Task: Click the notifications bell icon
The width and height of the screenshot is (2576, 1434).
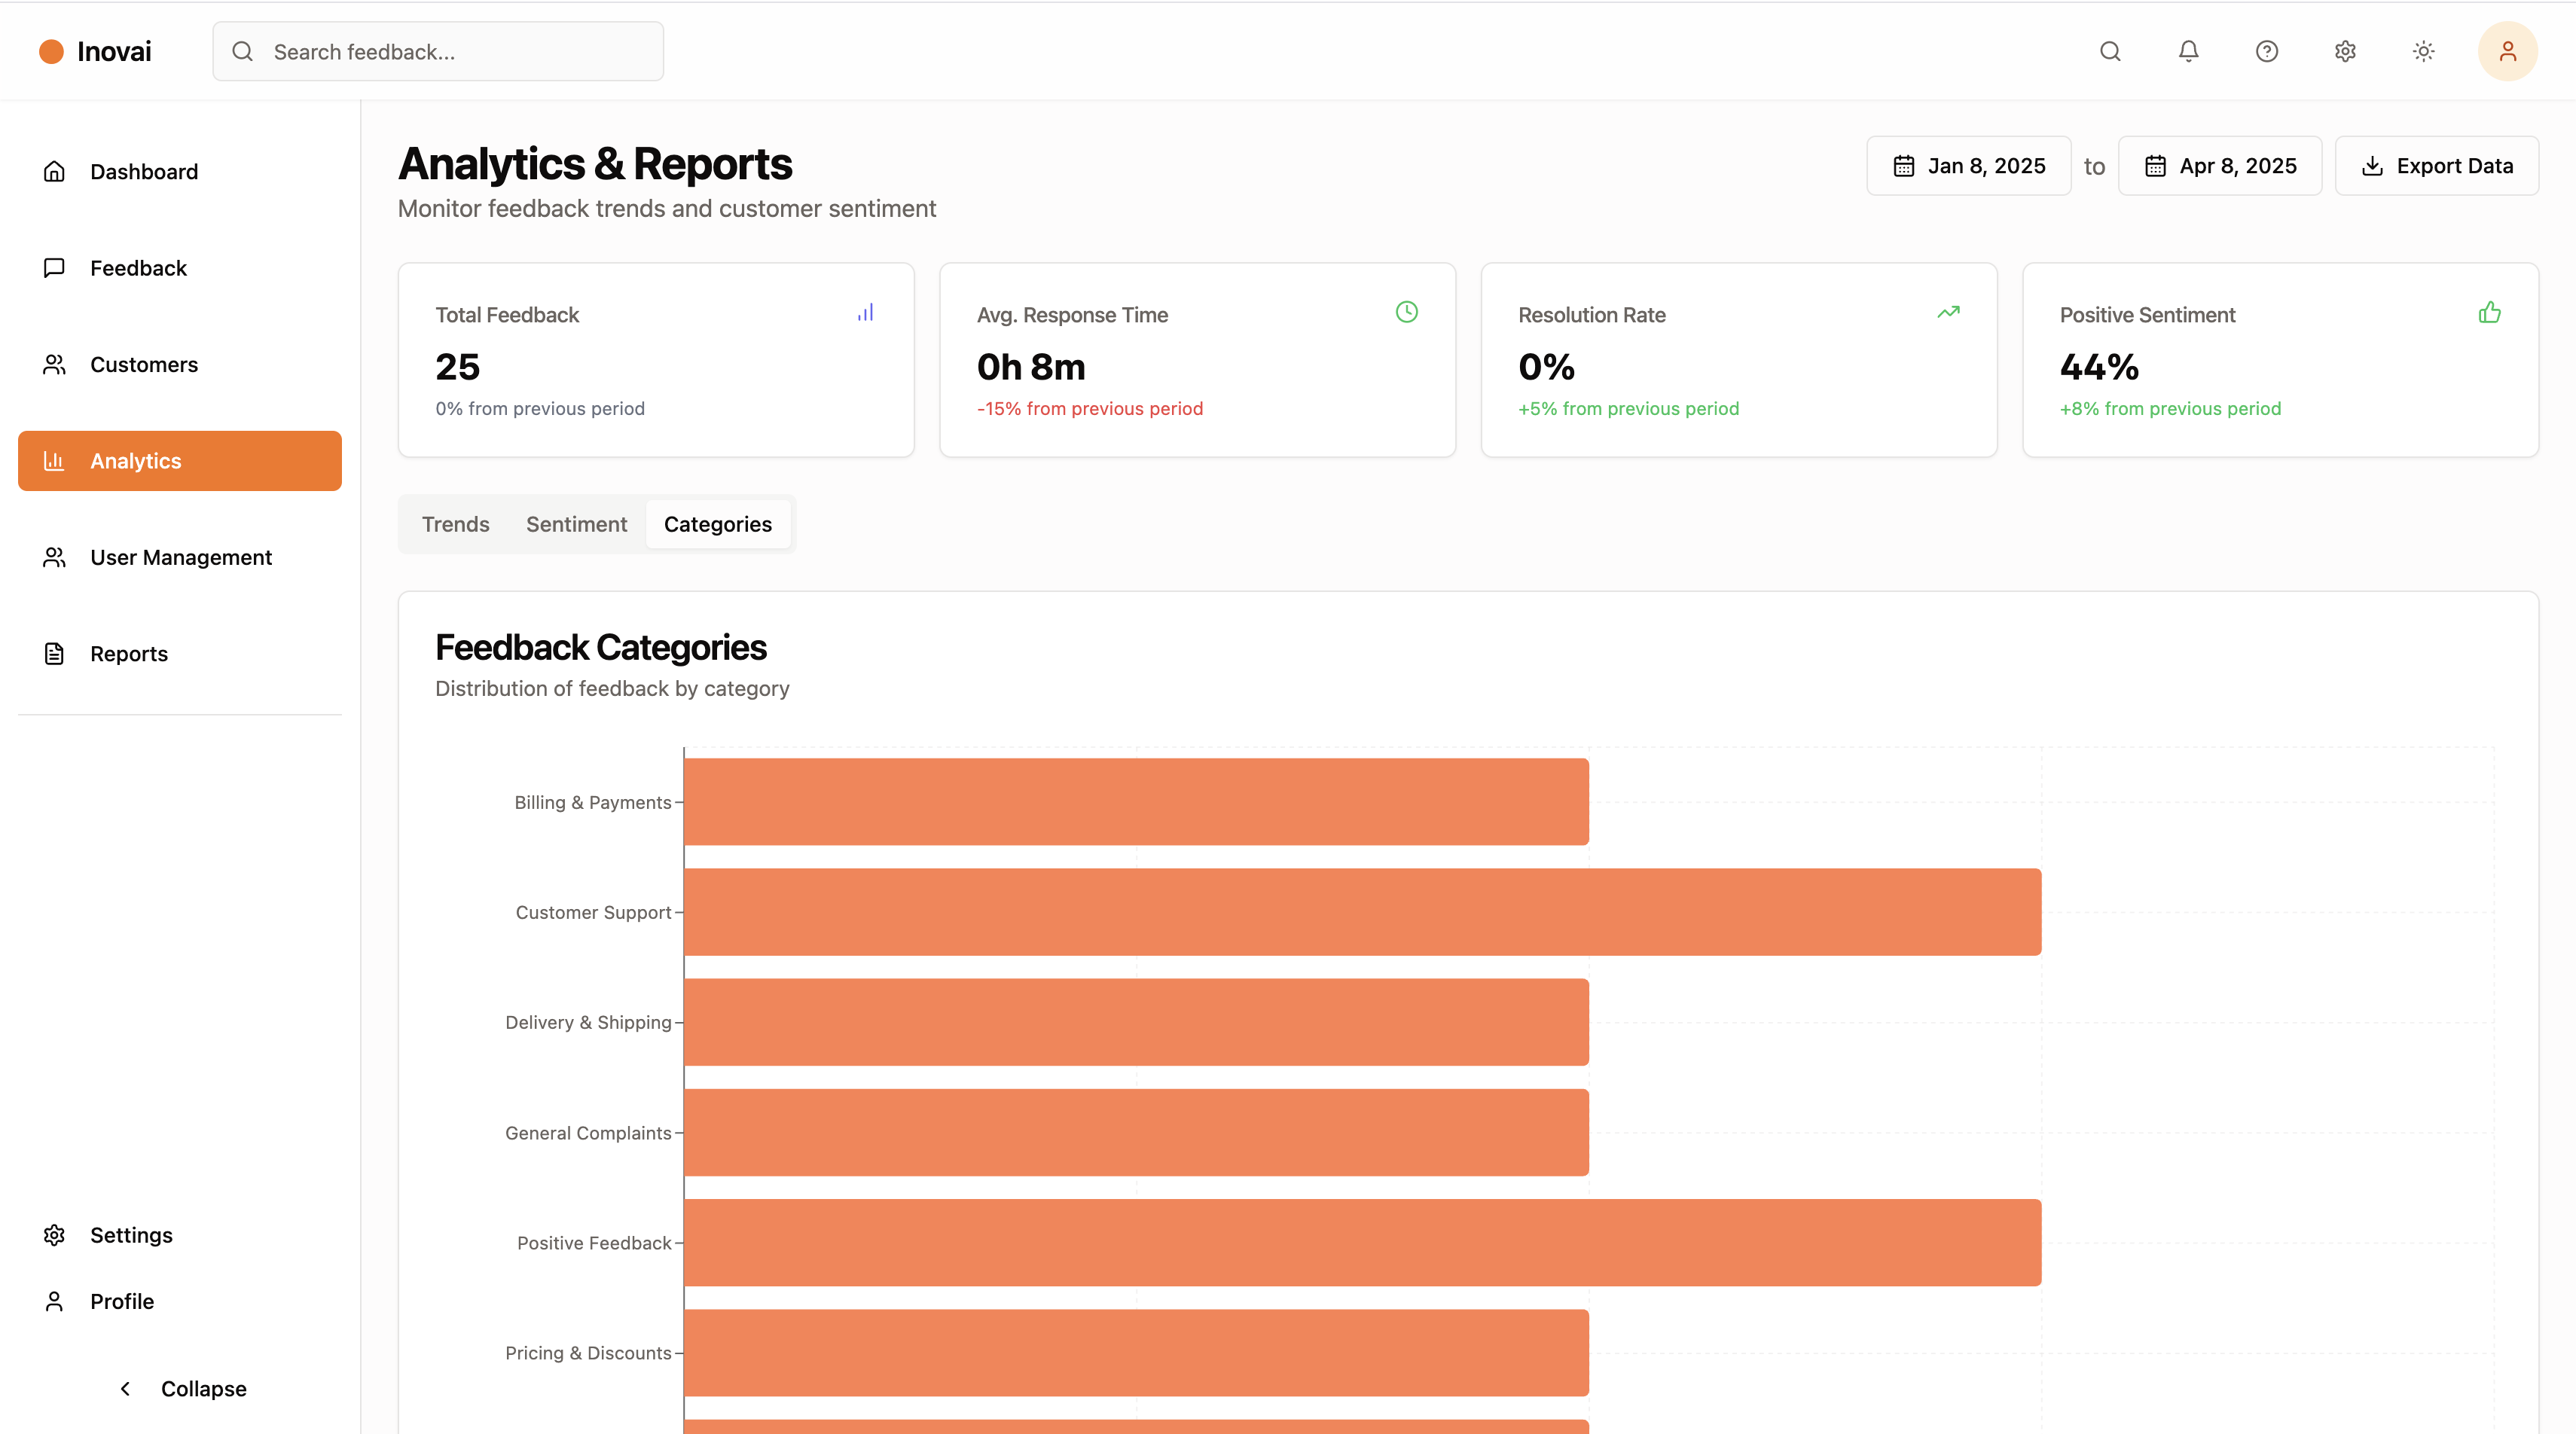Action: [2188, 51]
